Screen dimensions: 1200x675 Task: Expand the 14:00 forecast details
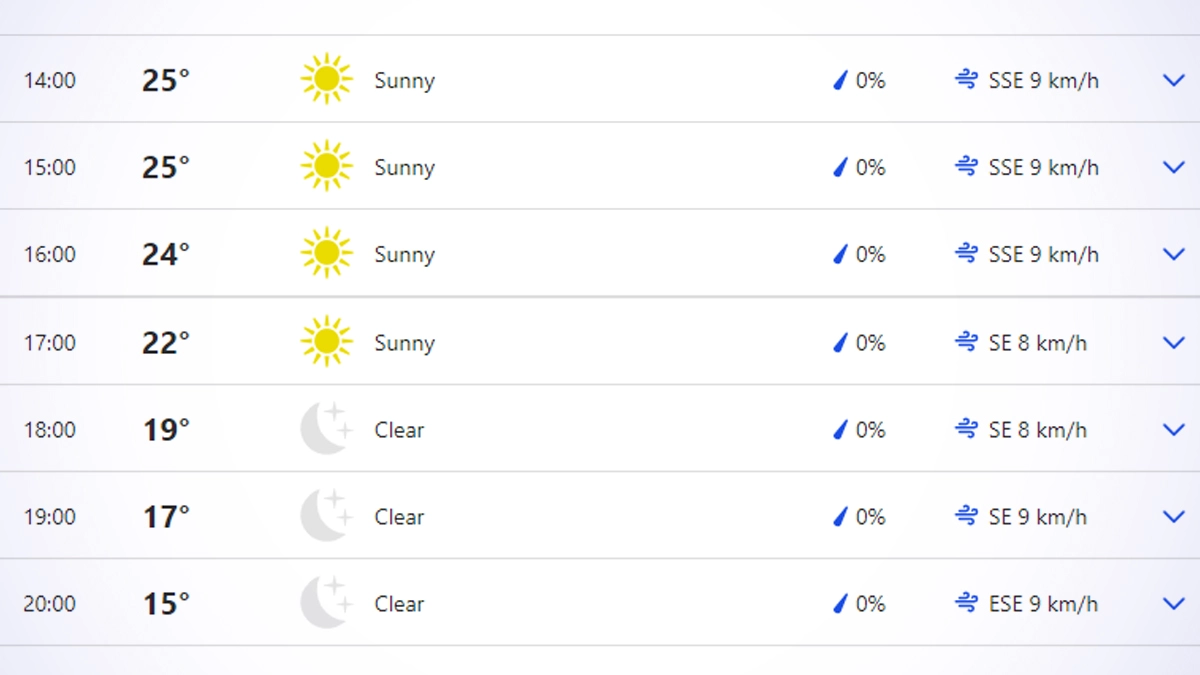tap(1174, 81)
